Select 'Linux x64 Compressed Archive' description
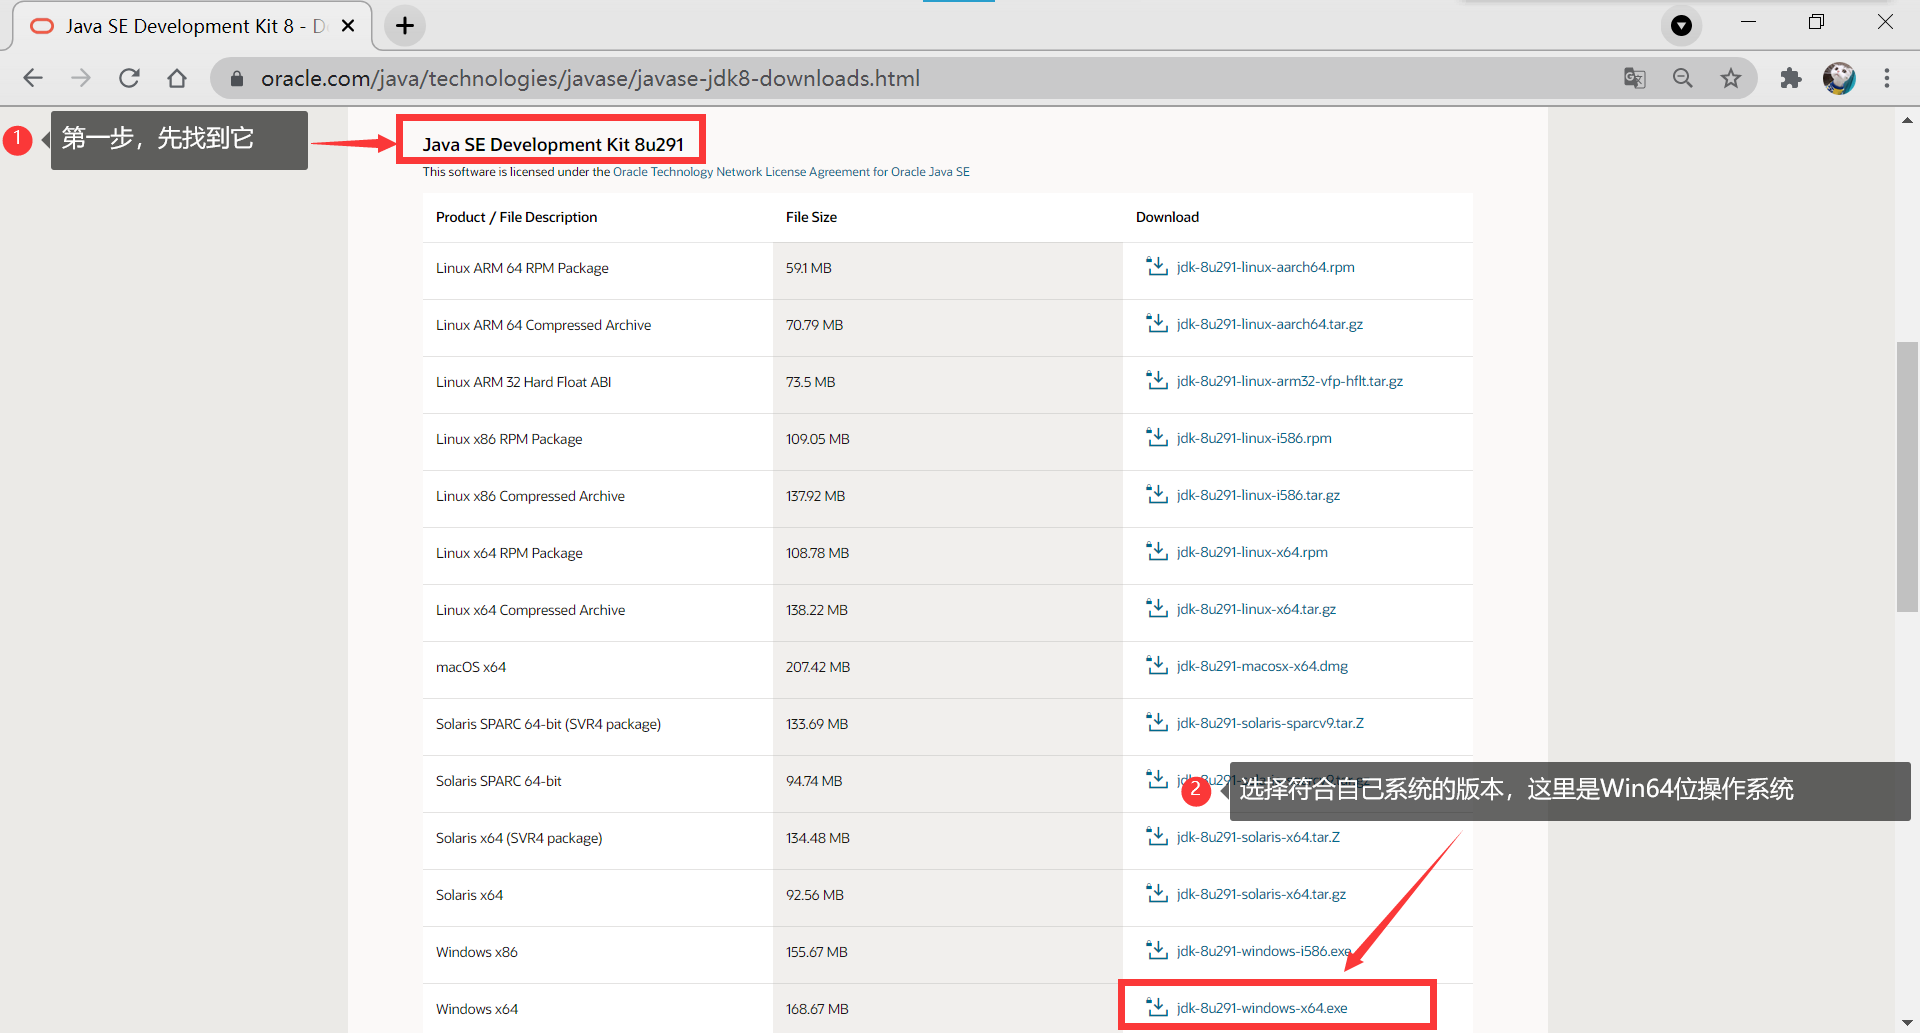 [530, 610]
